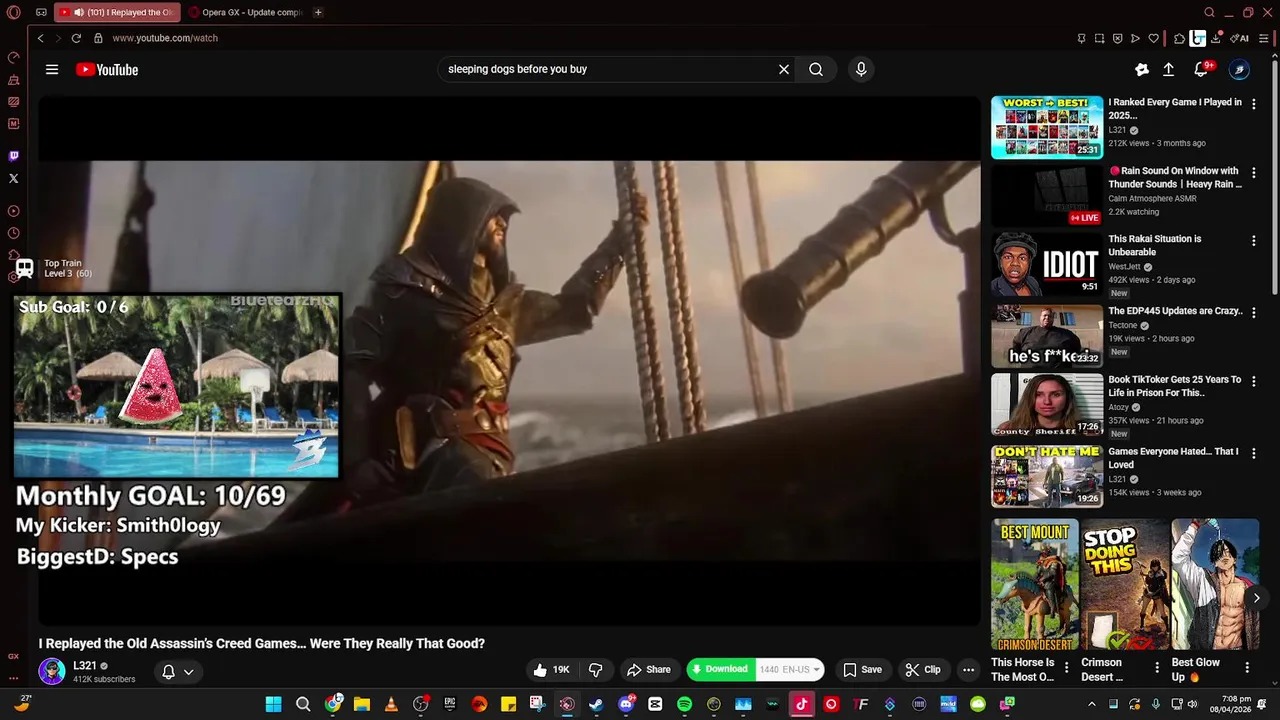Go back to previous page
The height and width of the screenshot is (720, 1280).
tap(40, 38)
